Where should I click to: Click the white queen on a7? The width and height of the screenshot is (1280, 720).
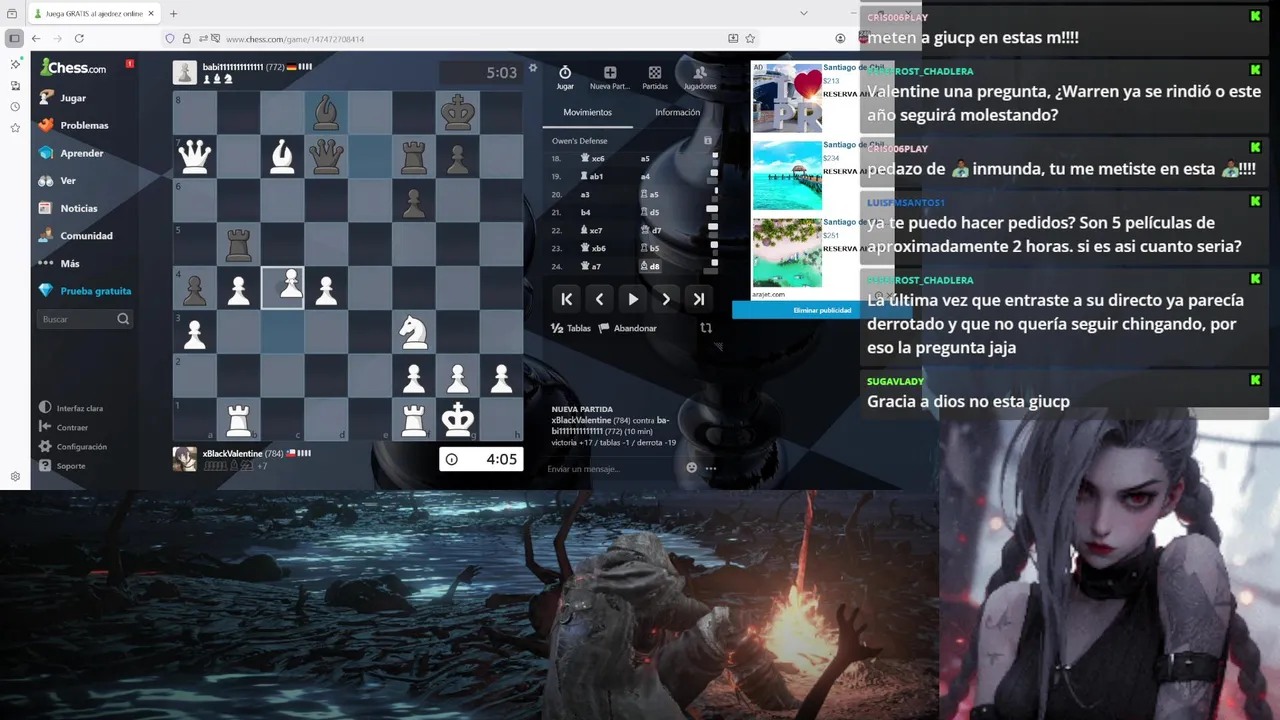coord(194,158)
